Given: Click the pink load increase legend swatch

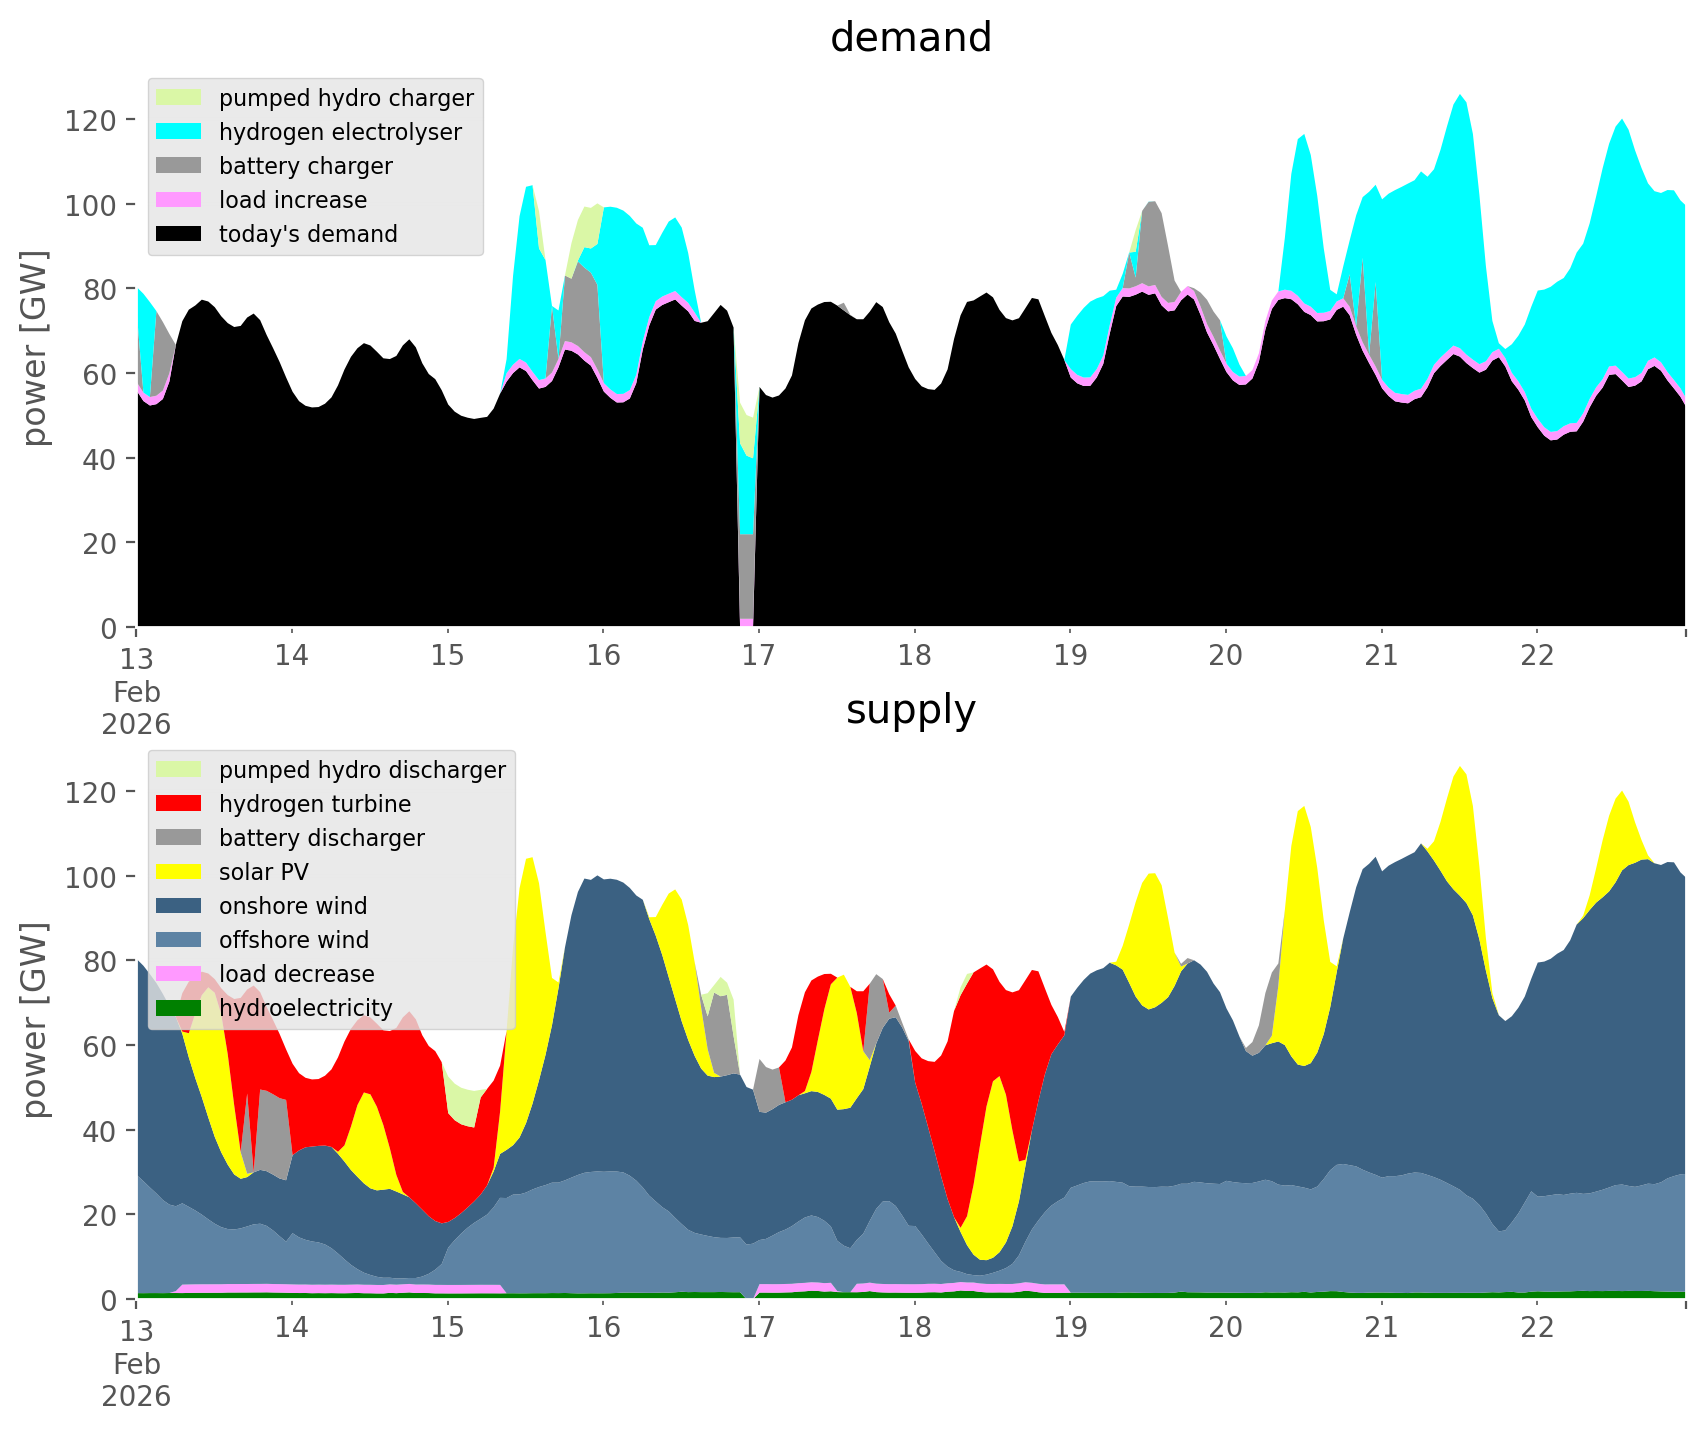Looking at the screenshot, I should coord(180,200).
